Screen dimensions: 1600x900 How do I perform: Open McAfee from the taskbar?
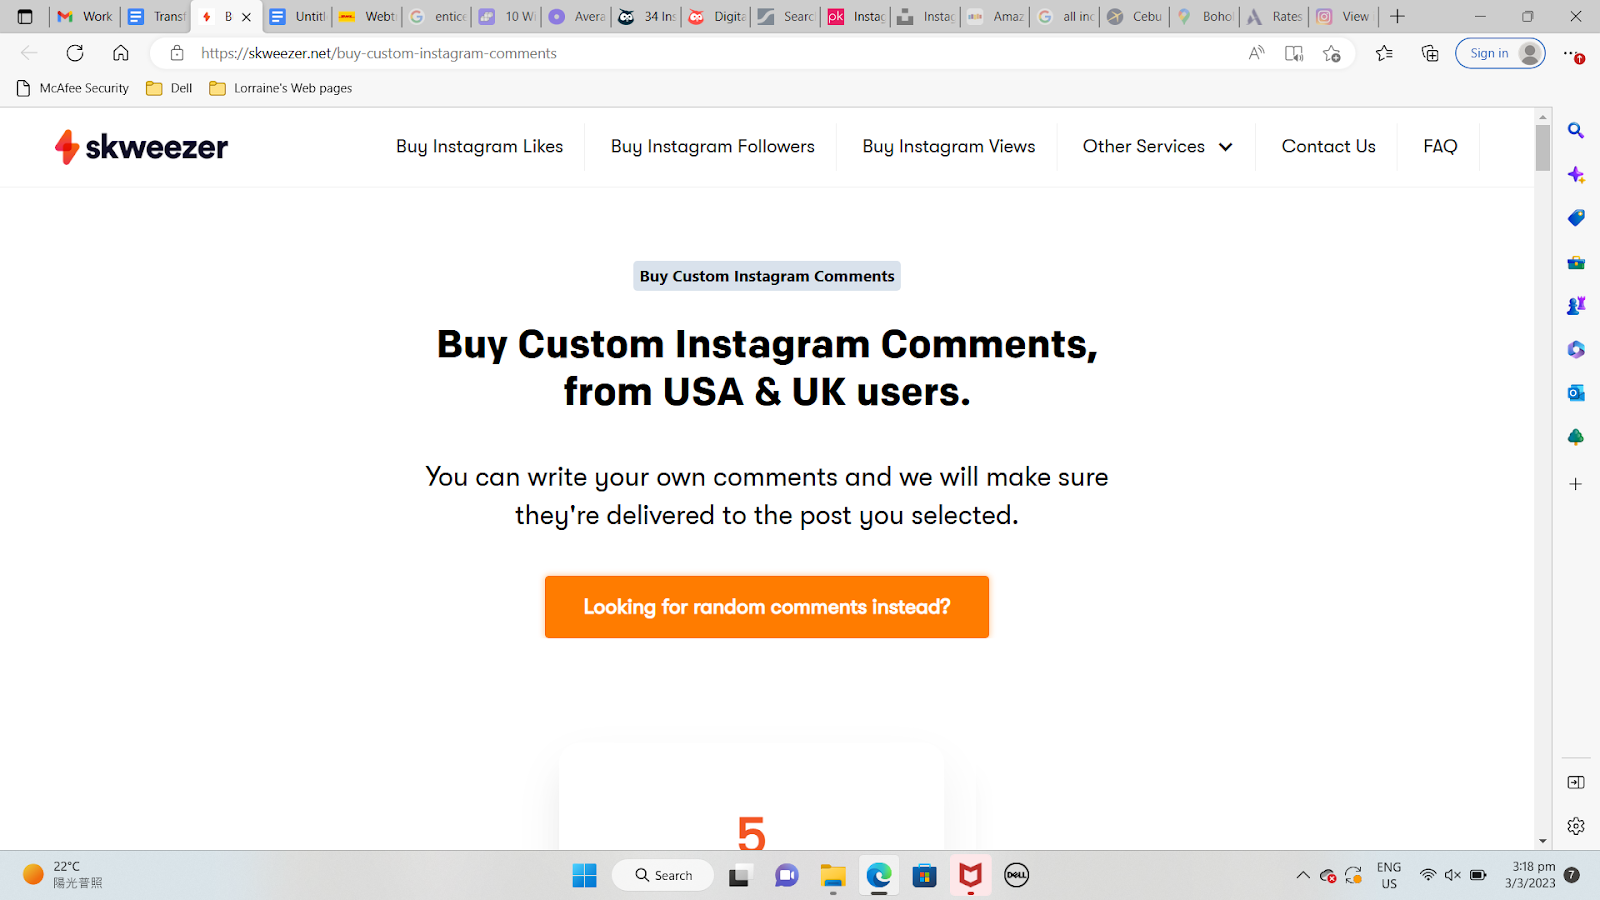click(970, 875)
